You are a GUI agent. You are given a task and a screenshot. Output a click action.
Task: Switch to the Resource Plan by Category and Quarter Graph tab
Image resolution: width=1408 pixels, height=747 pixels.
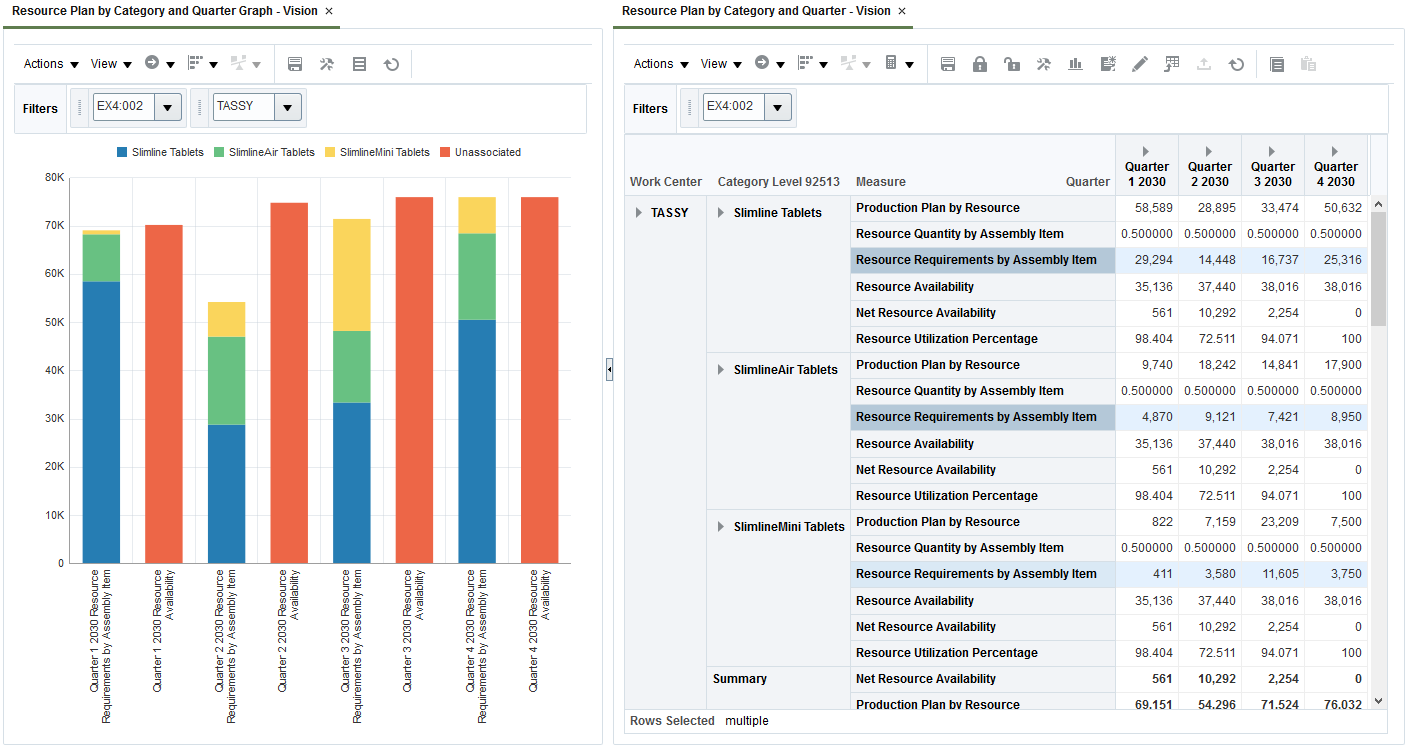pyautogui.click(x=164, y=11)
